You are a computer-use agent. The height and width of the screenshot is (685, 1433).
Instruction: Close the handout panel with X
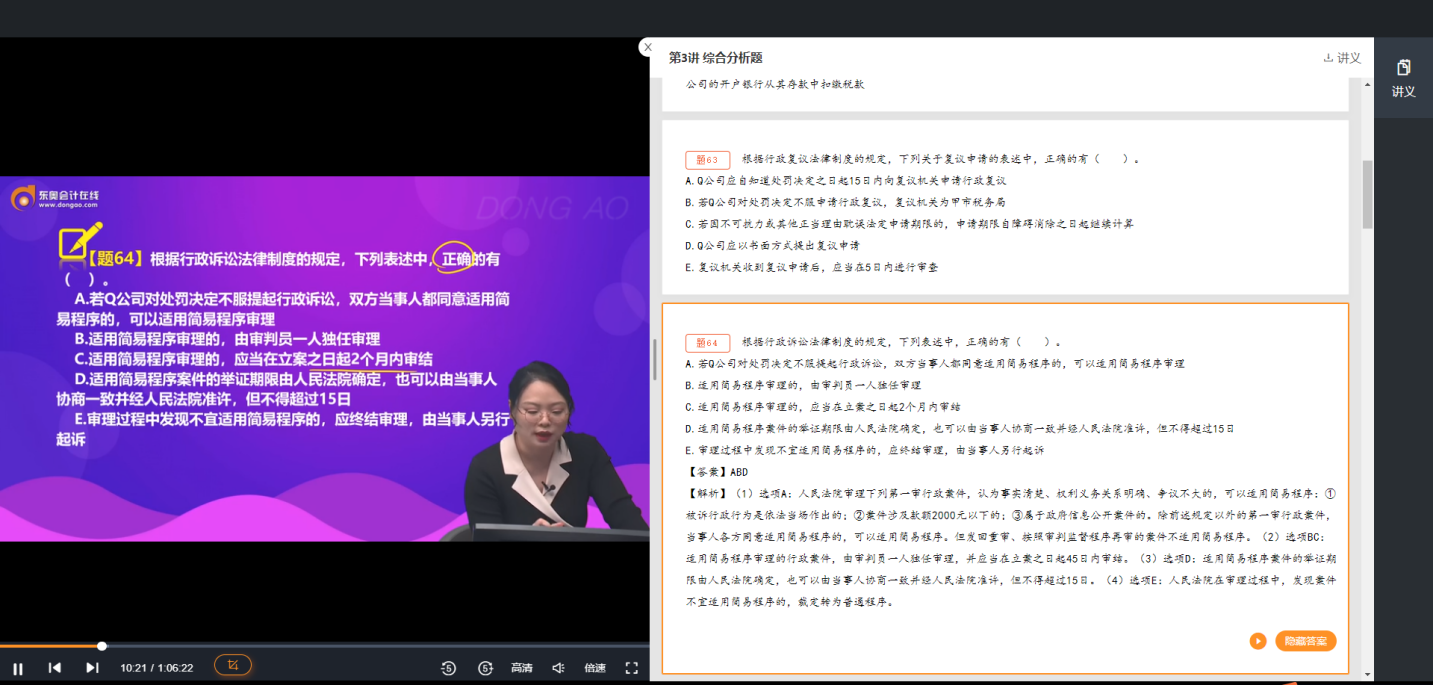click(x=647, y=47)
